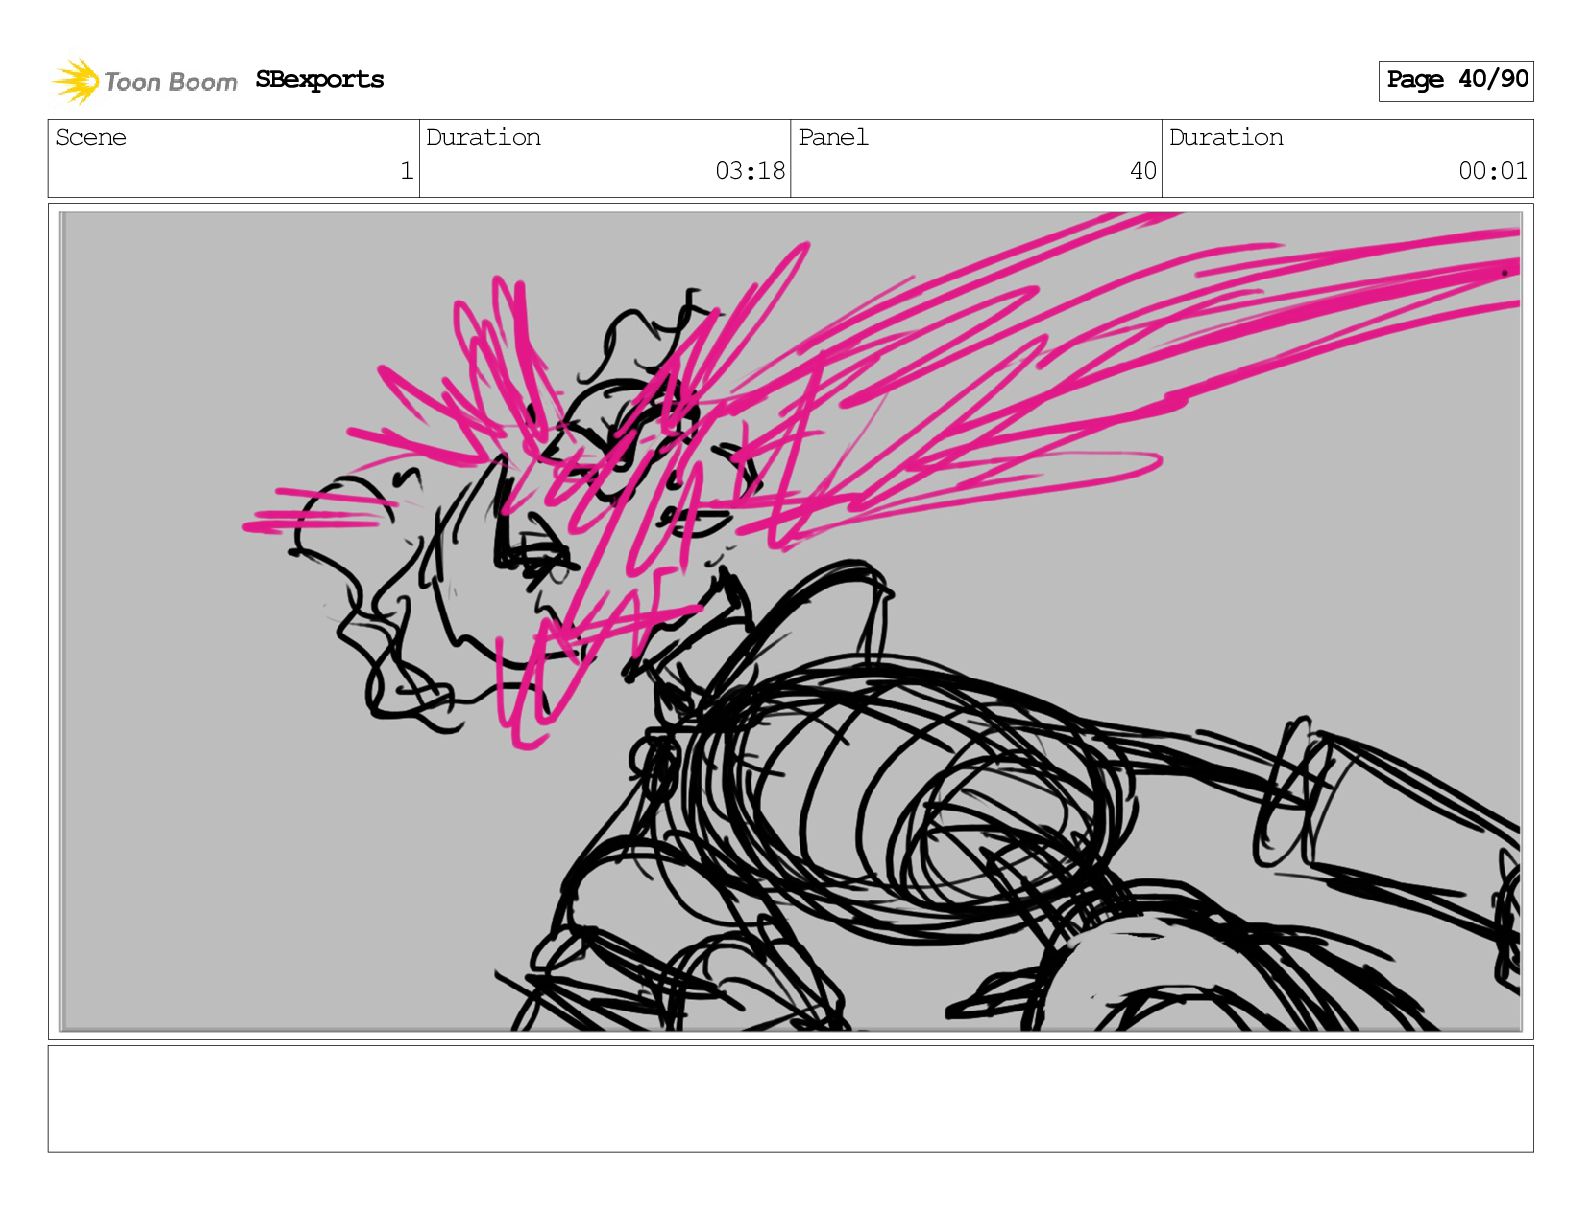Click the Scene header label
1584x1224 pixels.
coord(91,138)
